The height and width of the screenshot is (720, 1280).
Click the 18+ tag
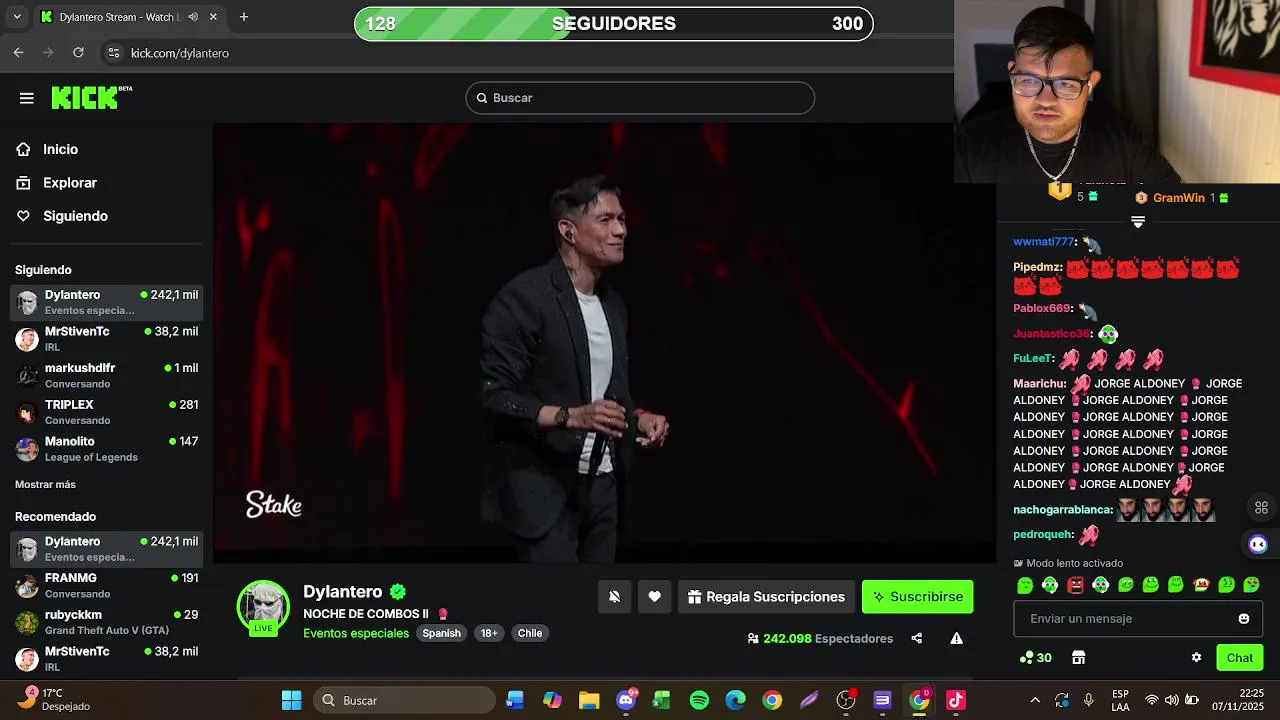pos(489,633)
